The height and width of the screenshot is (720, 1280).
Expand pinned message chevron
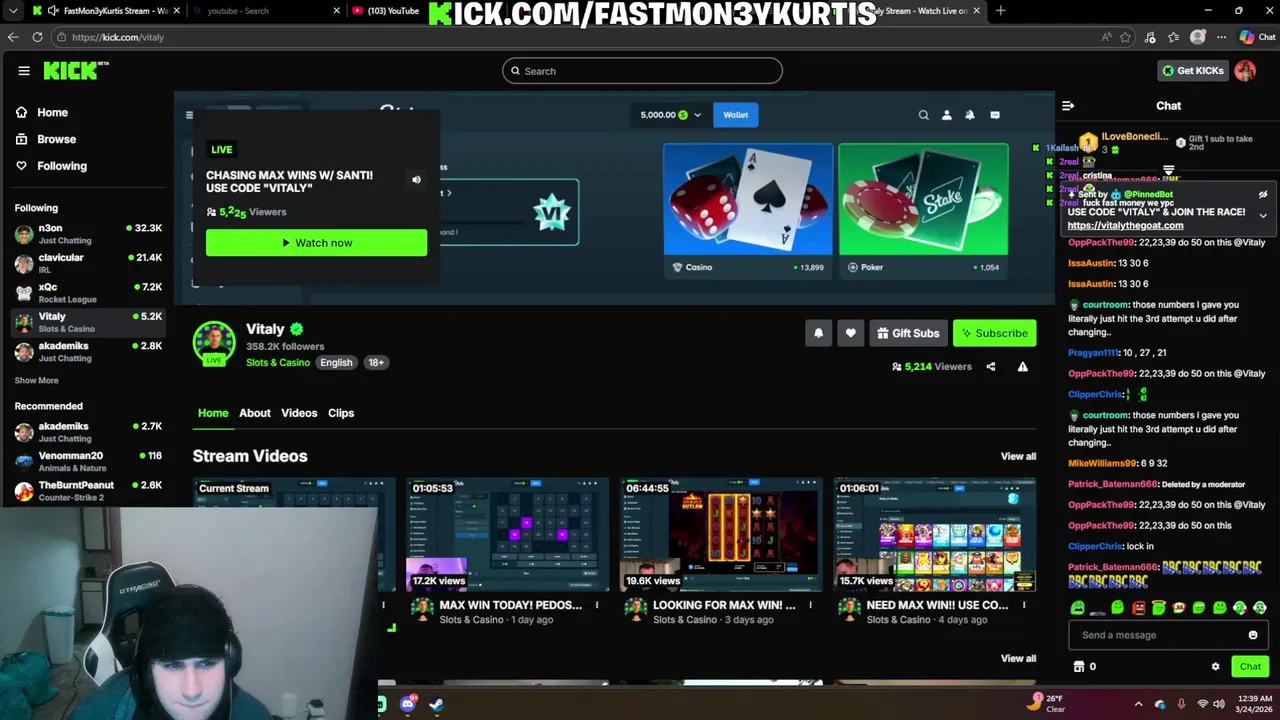point(1263,215)
